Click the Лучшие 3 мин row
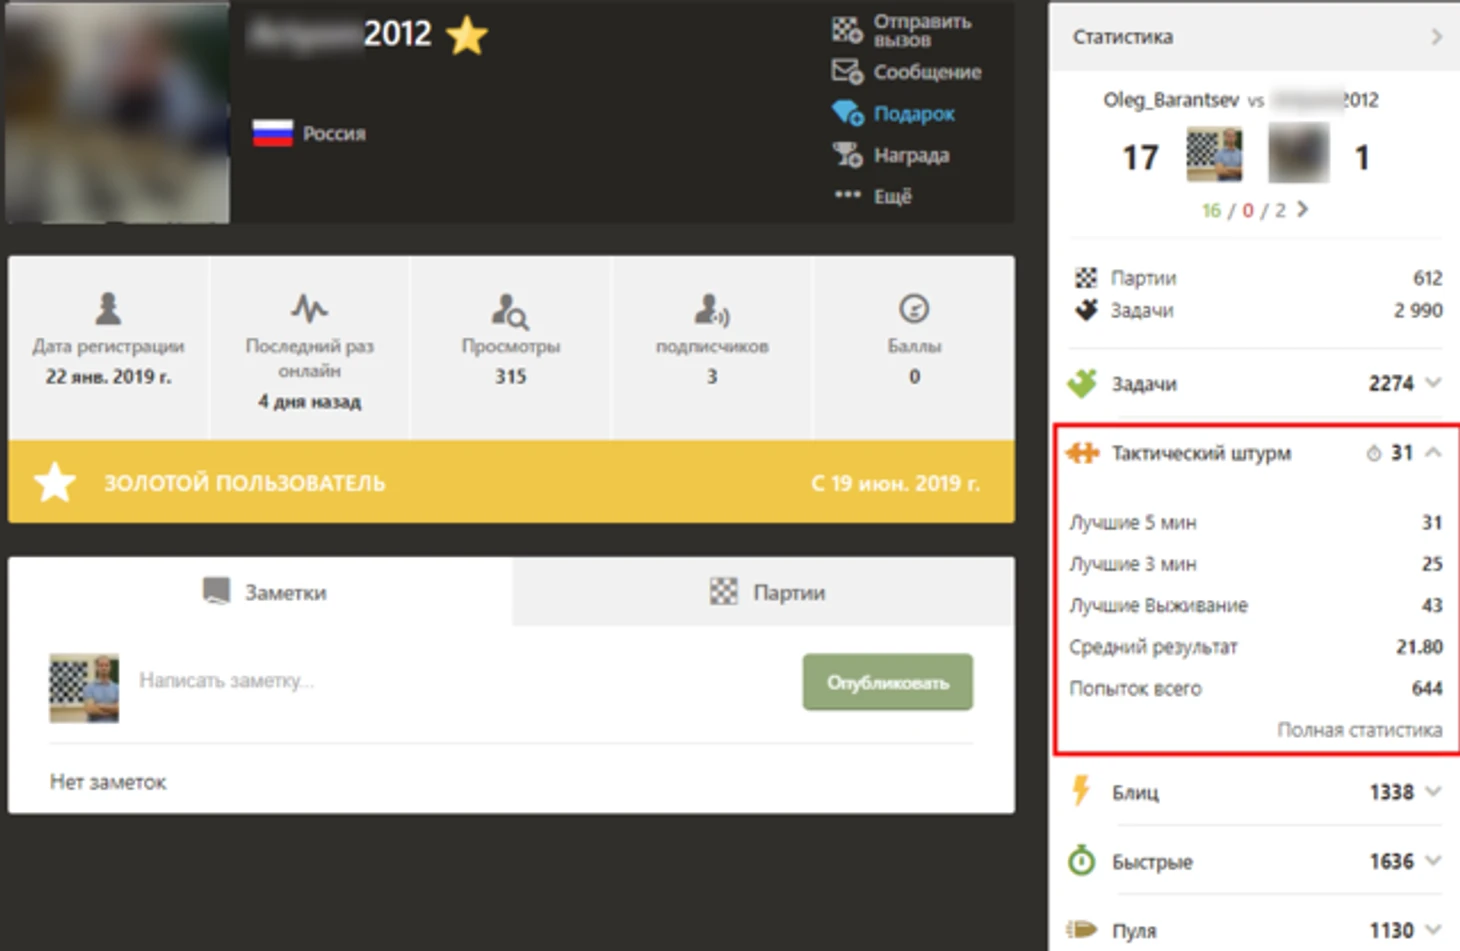1460x951 pixels. tap(1255, 564)
